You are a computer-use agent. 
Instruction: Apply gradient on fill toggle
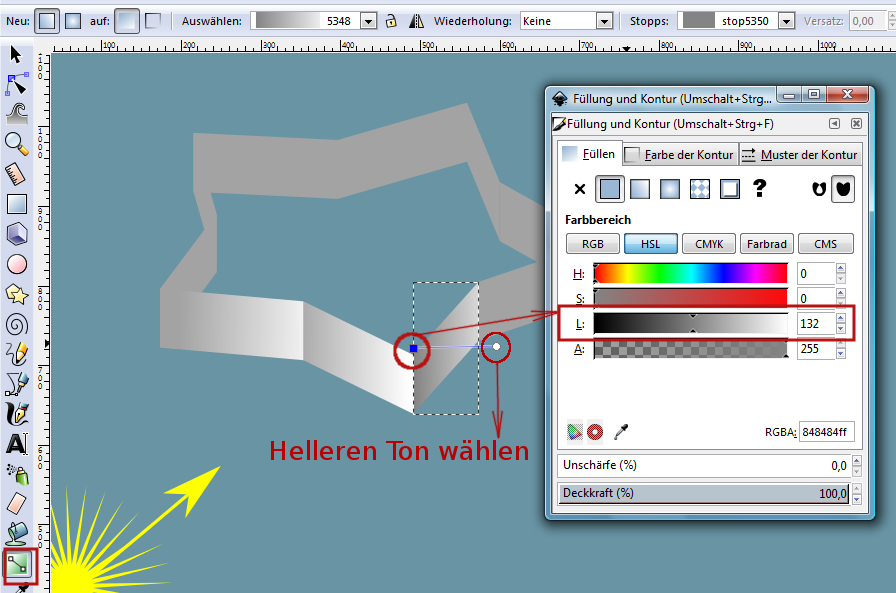pyautogui.click(x=126, y=21)
